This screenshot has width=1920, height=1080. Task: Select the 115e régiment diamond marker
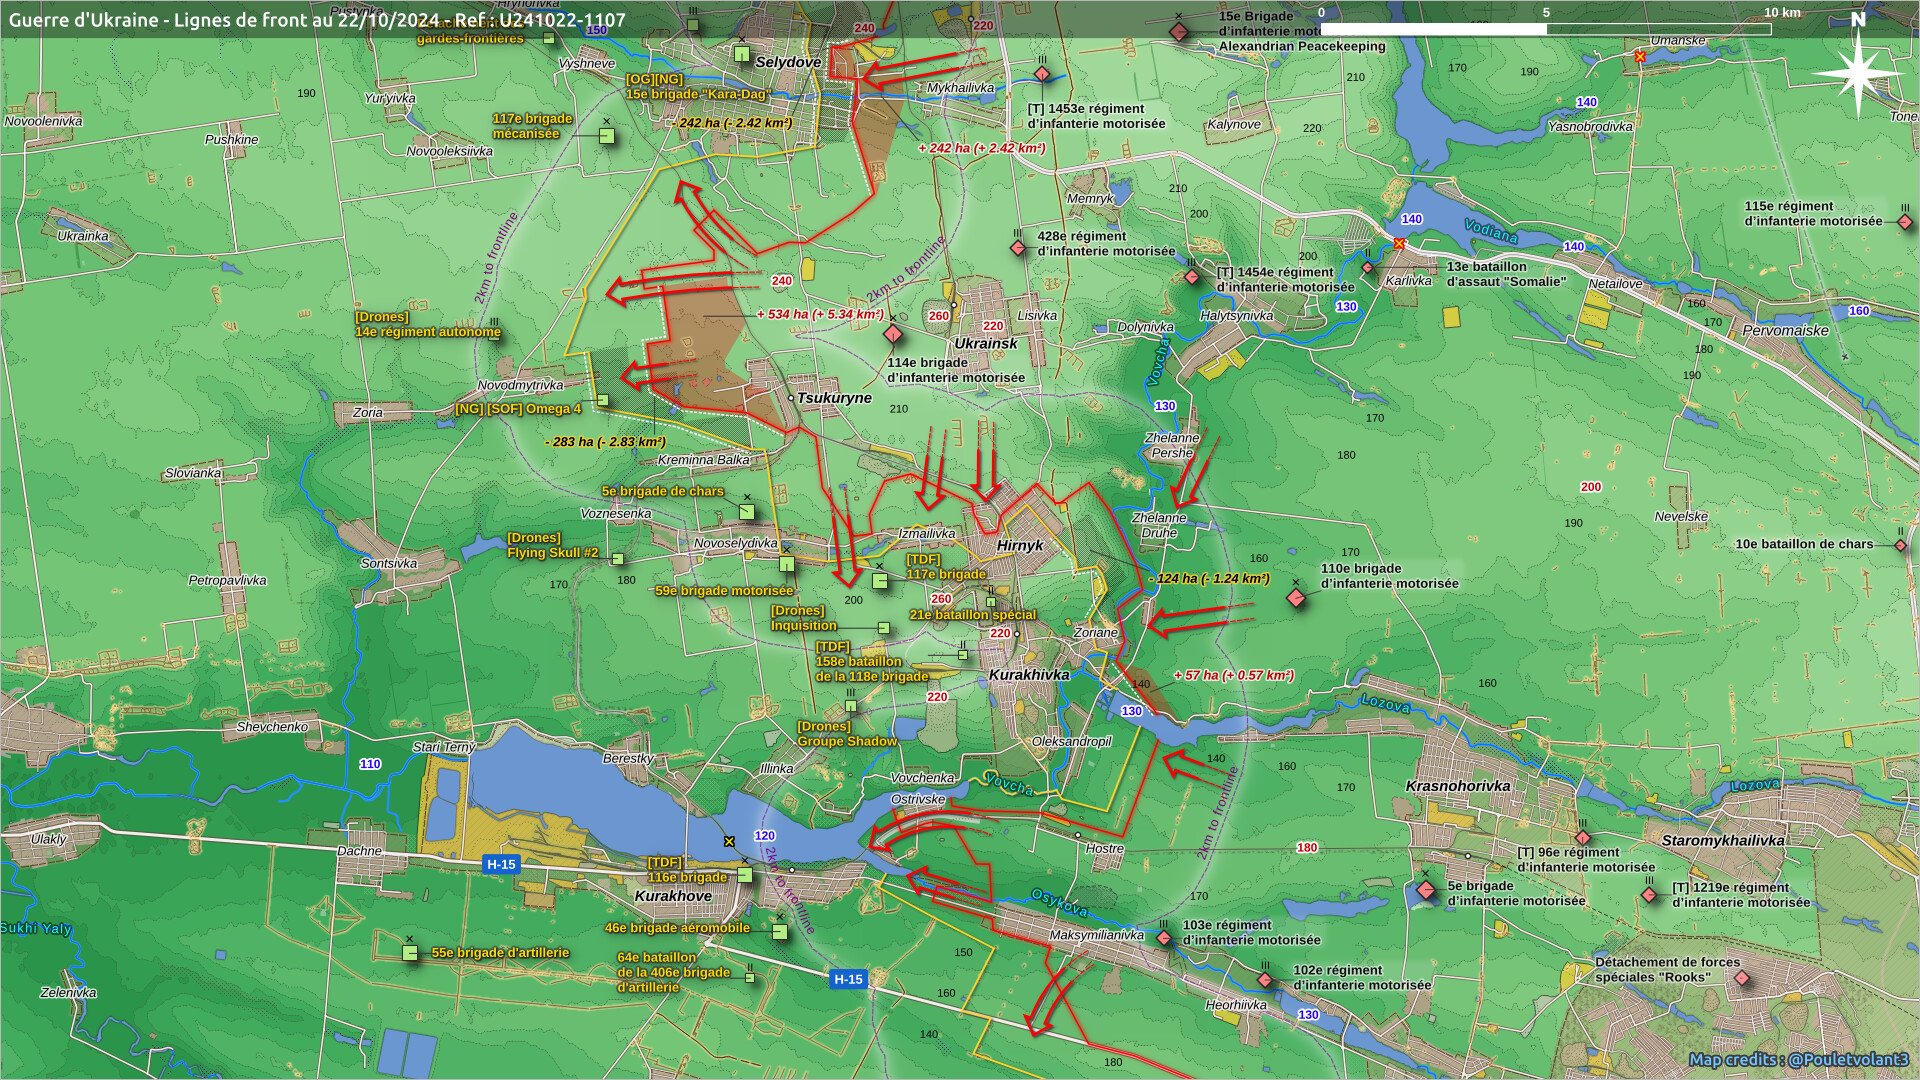click(1904, 222)
